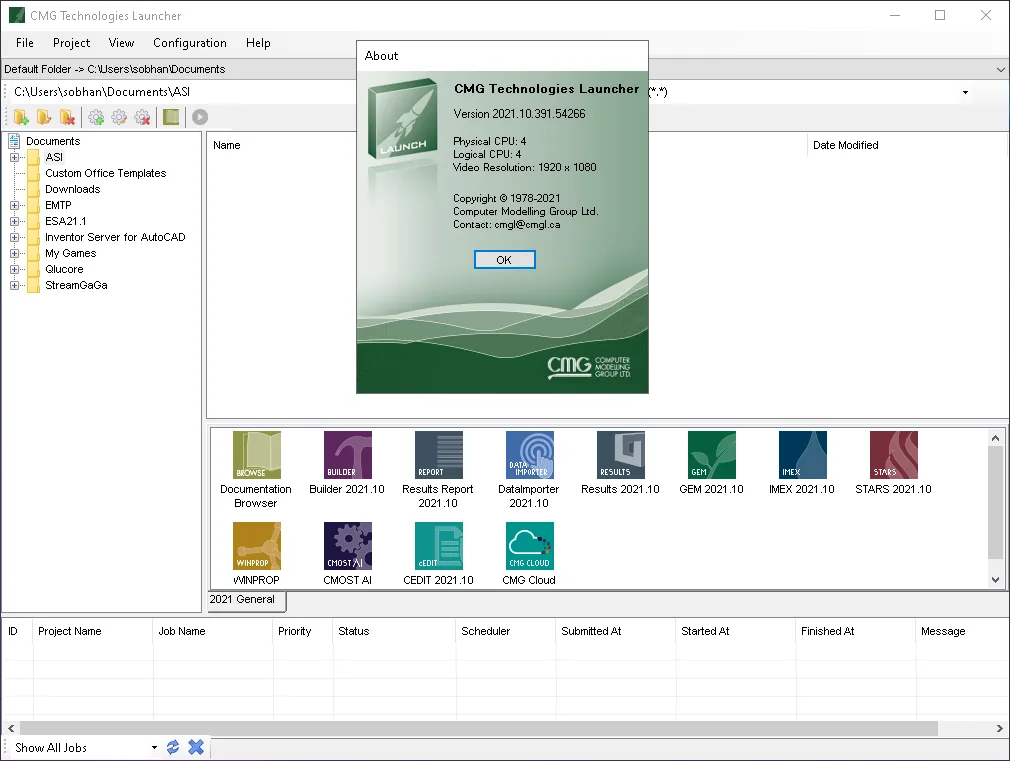The height and width of the screenshot is (761, 1010).
Task: Launch the CMOST AI icon
Action: 348,546
